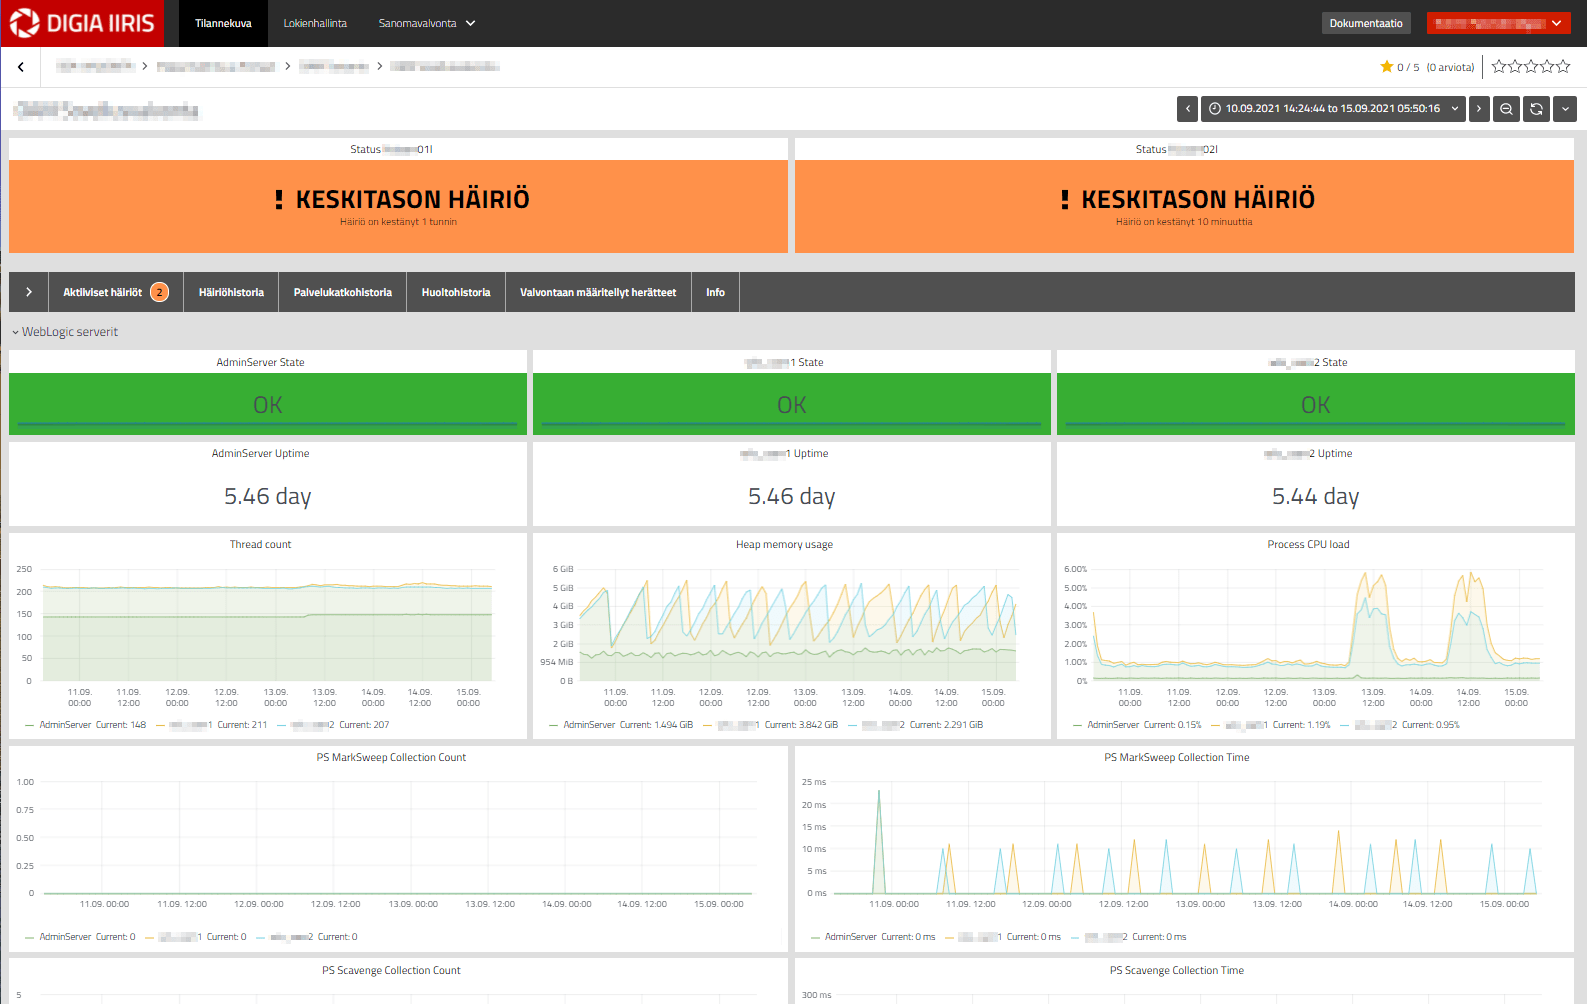
Task: Select Huoltohistoria tab
Action: (456, 292)
